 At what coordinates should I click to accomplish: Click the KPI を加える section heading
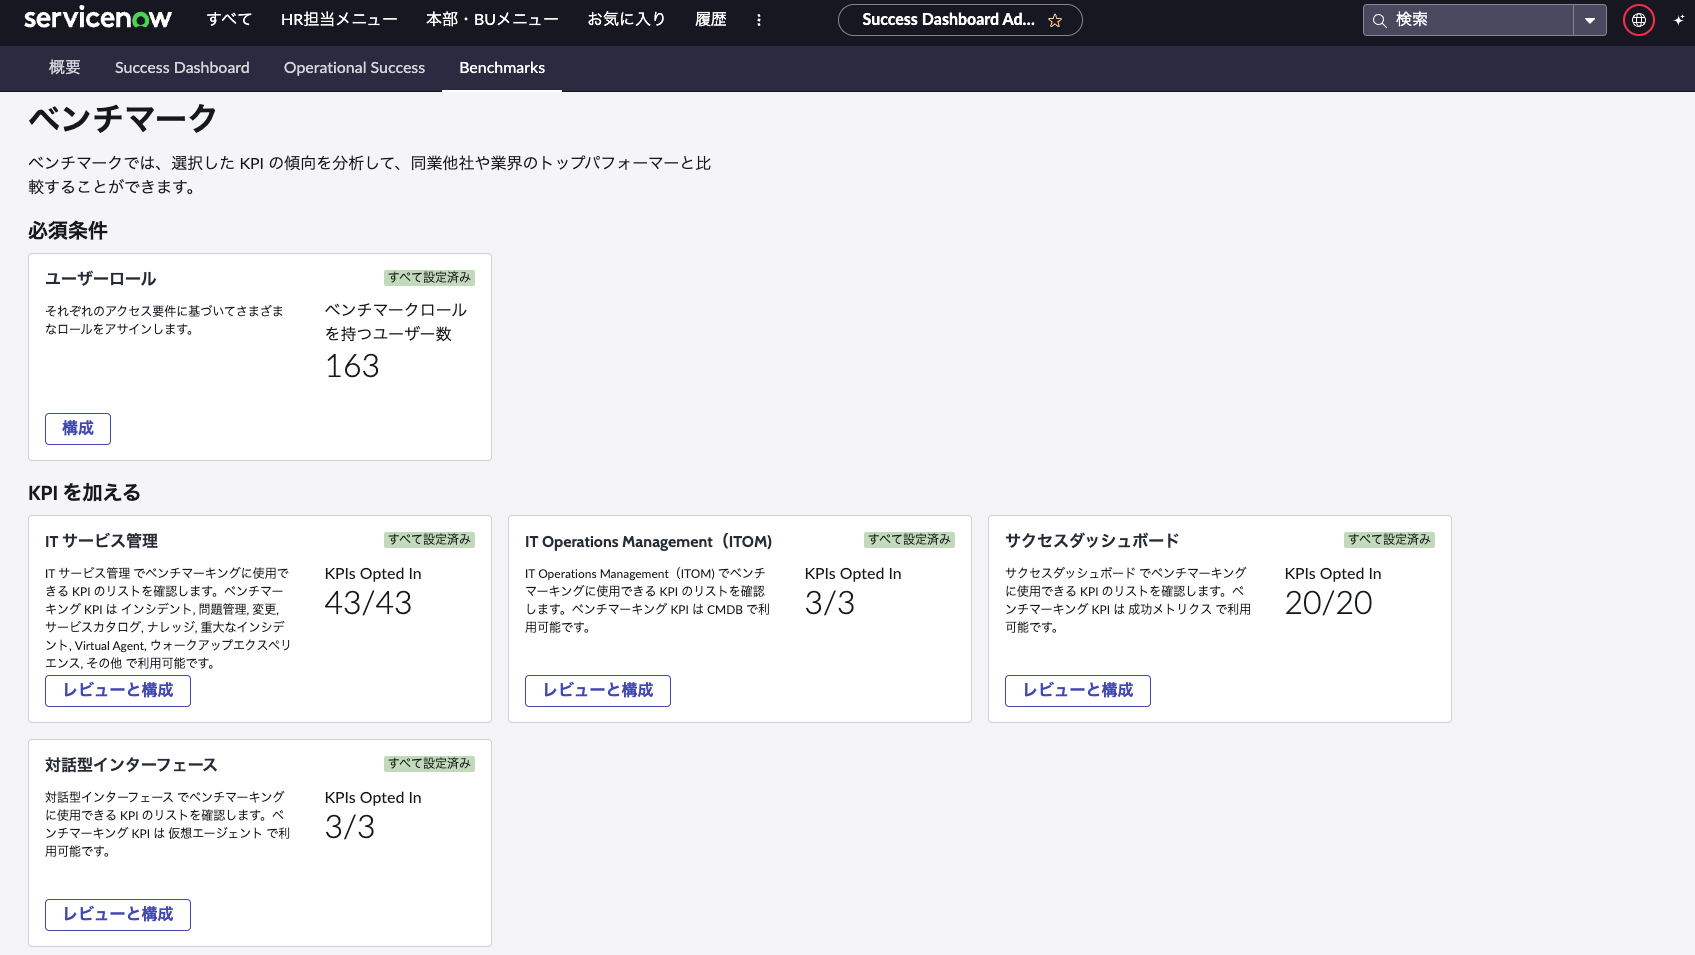coord(85,493)
